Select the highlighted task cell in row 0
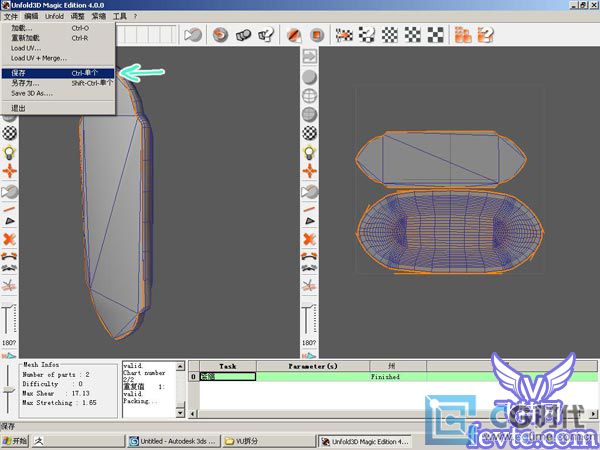 pos(228,377)
